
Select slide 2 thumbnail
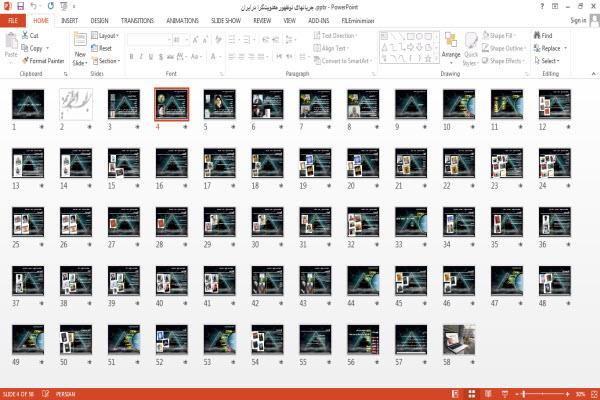pyautogui.click(x=76, y=104)
